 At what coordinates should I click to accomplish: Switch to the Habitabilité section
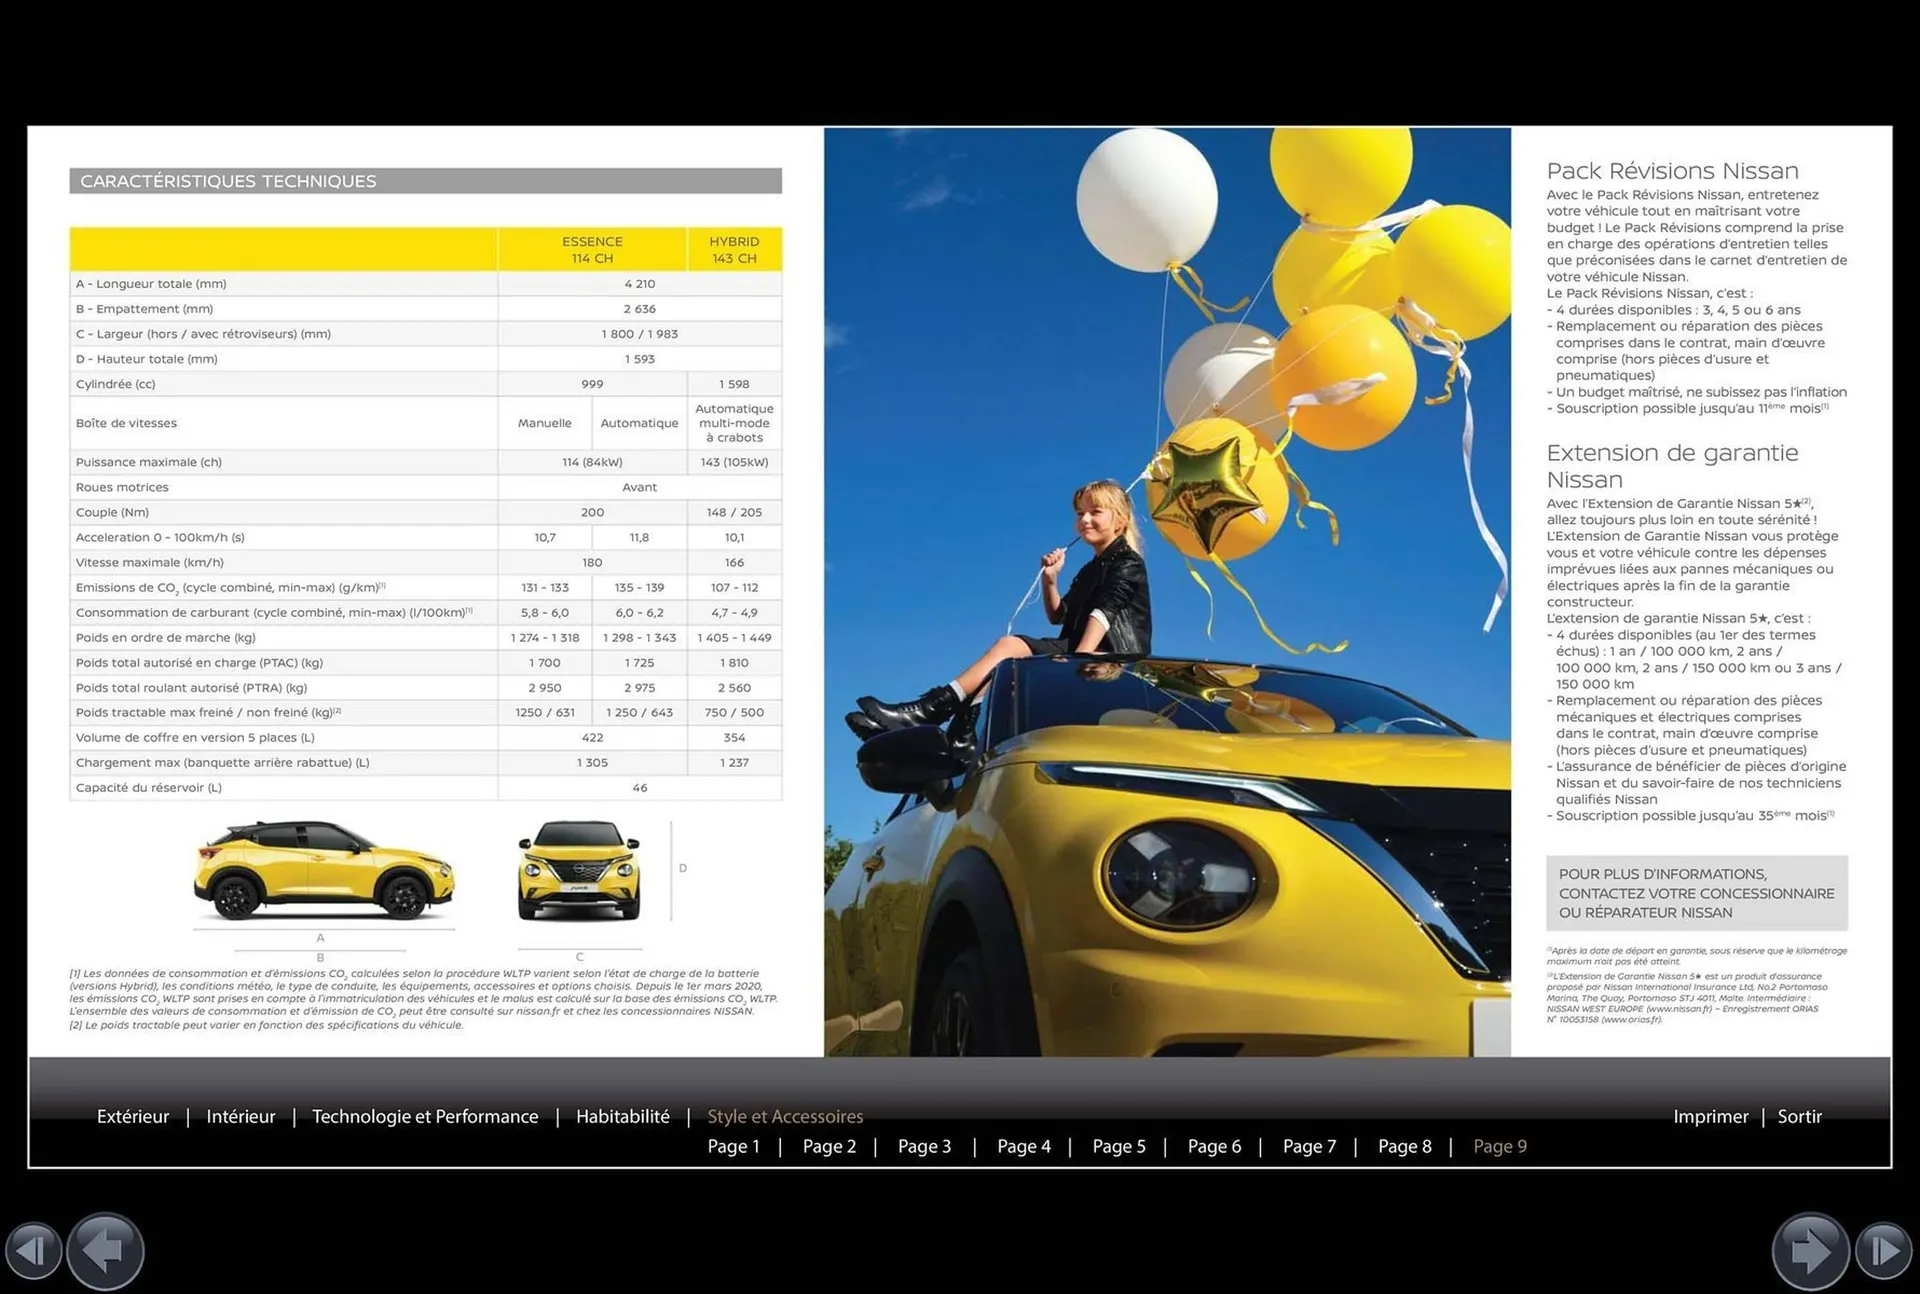(x=622, y=1116)
